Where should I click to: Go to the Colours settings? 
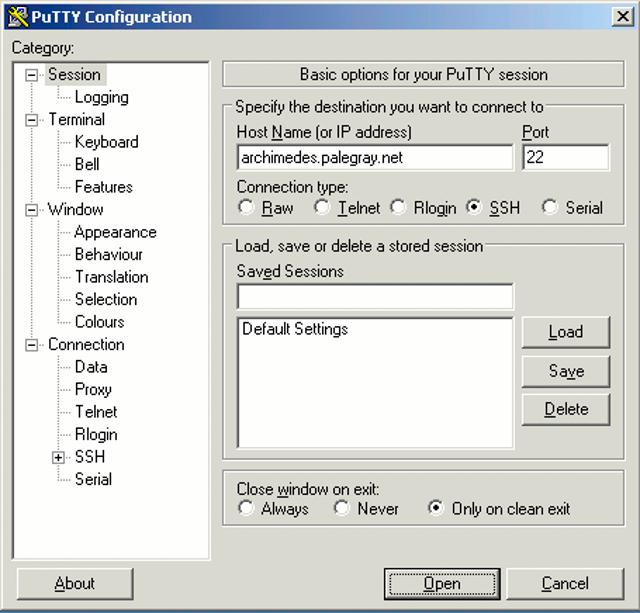coord(99,322)
